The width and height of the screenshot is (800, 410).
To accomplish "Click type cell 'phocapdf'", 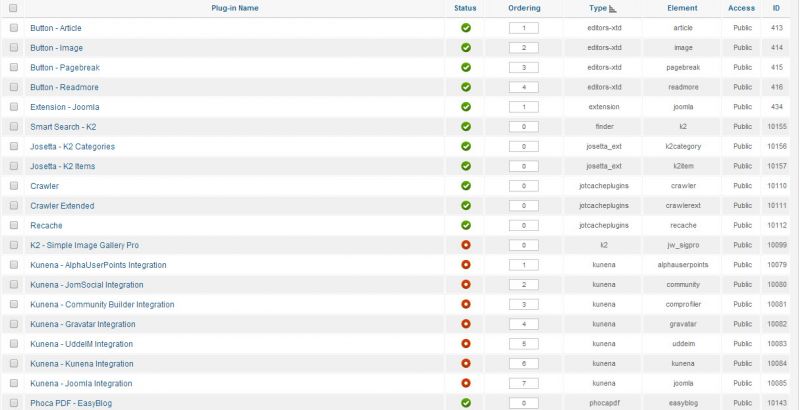I will click(604, 403).
